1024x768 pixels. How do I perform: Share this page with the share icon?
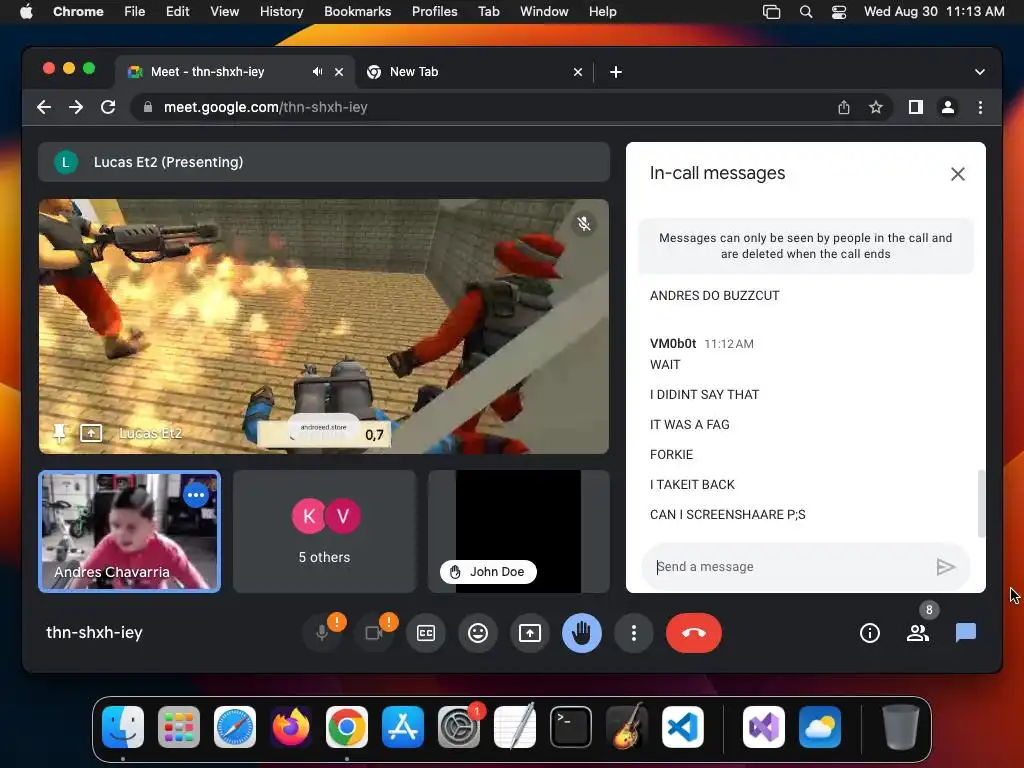pyautogui.click(x=844, y=107)
